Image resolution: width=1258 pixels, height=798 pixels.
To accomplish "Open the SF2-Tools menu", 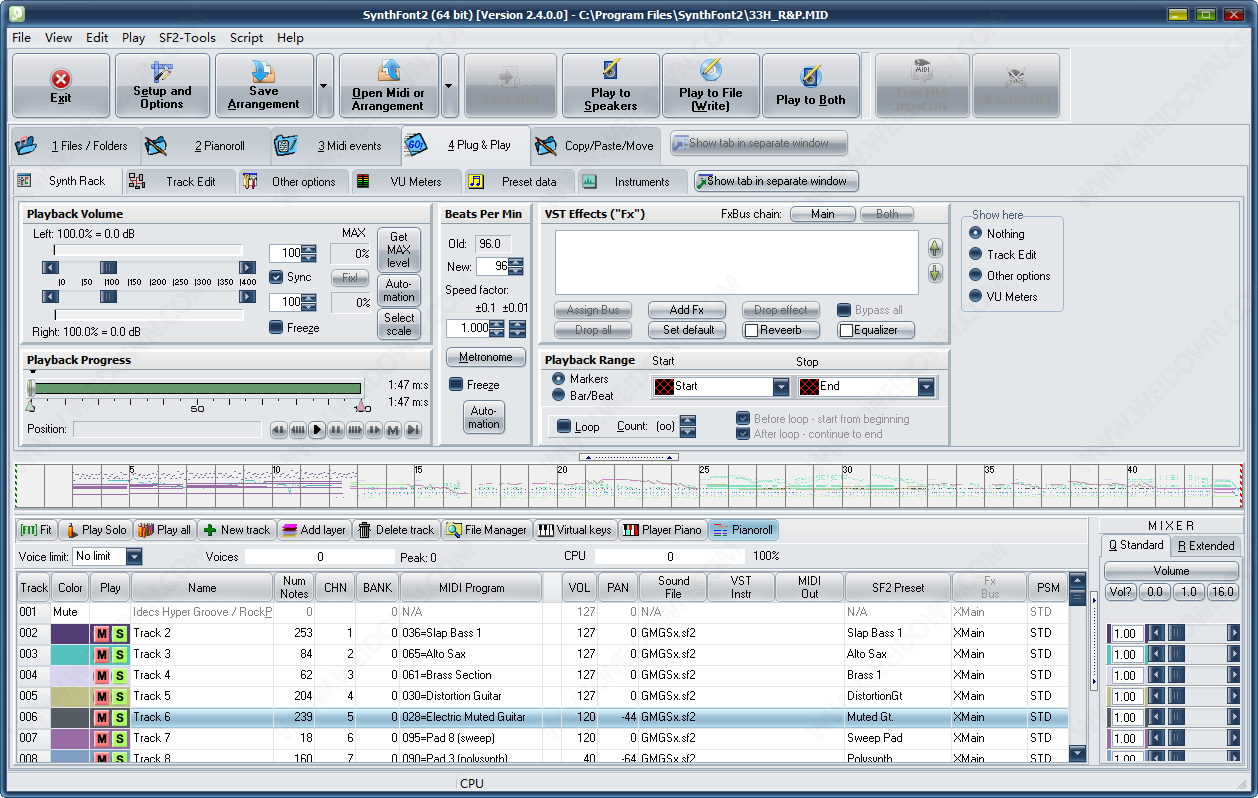I will pos(187,37).
